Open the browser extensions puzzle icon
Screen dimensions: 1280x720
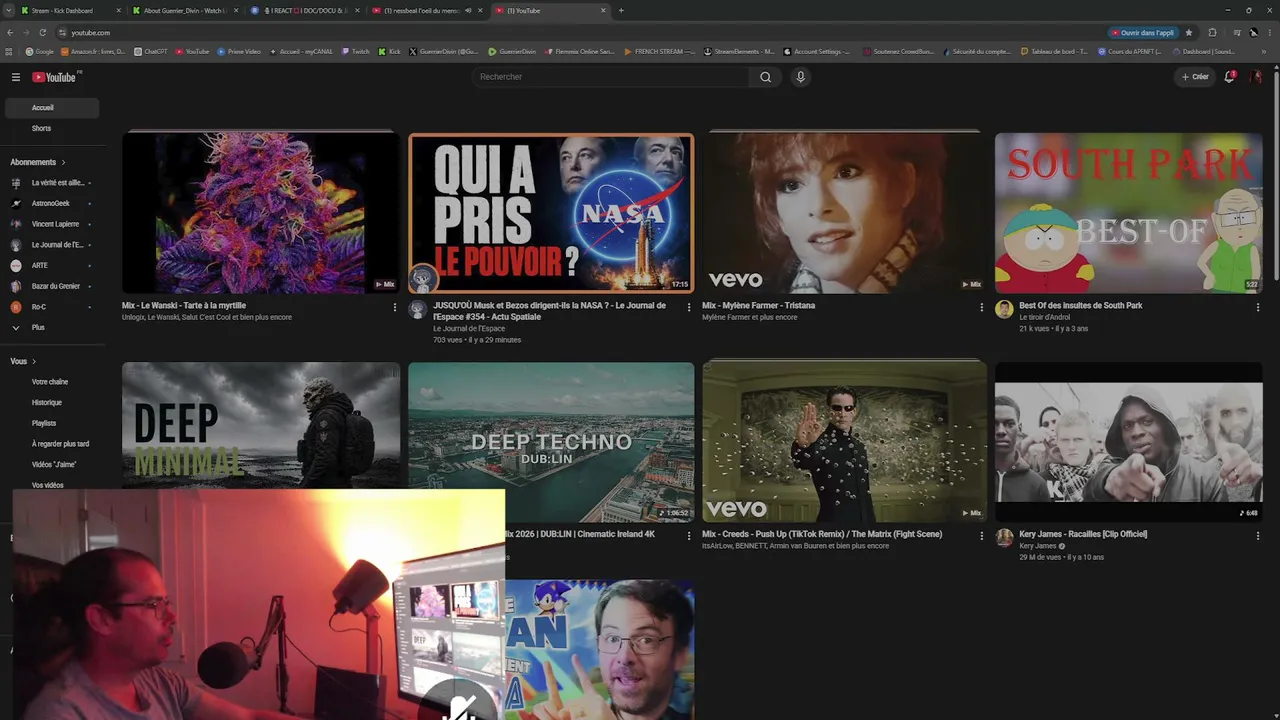point(1212,32)
